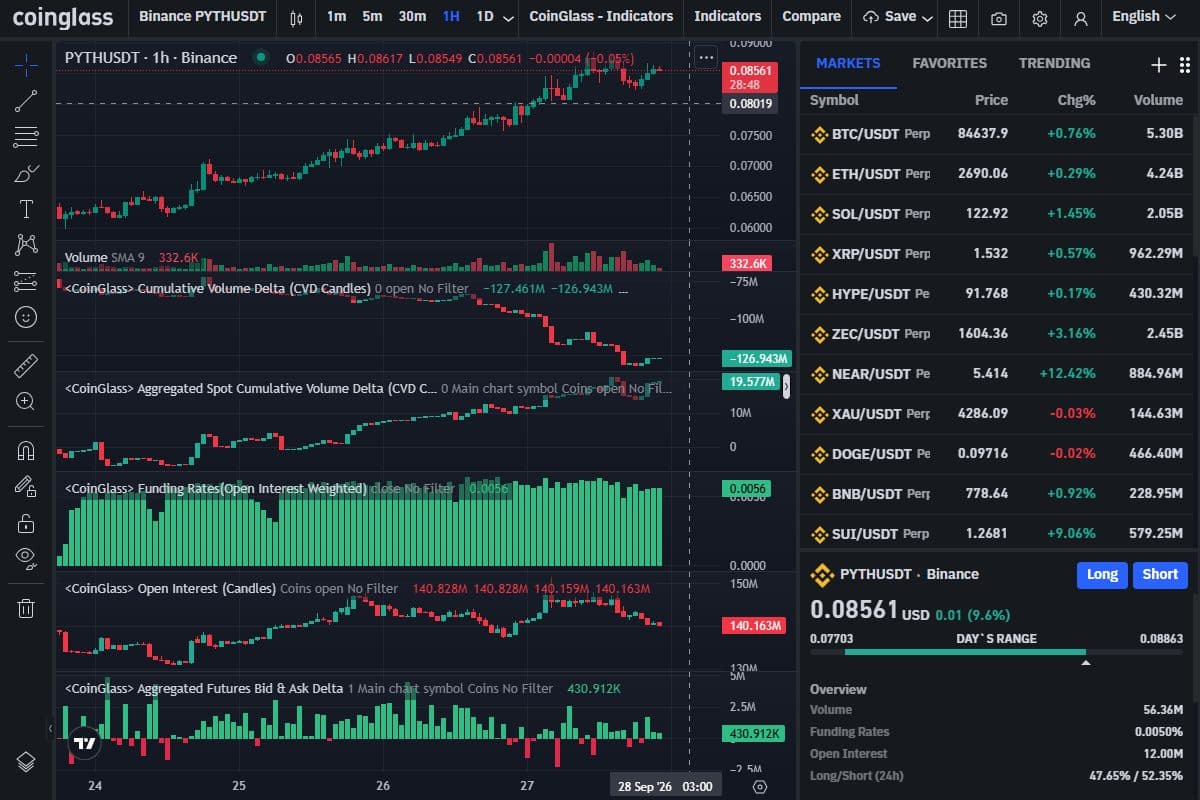The width and height of the screenshot is (1200, 800).
Task: Select the SOL/USDT Perp row
Action: click(x=999, y=213)
